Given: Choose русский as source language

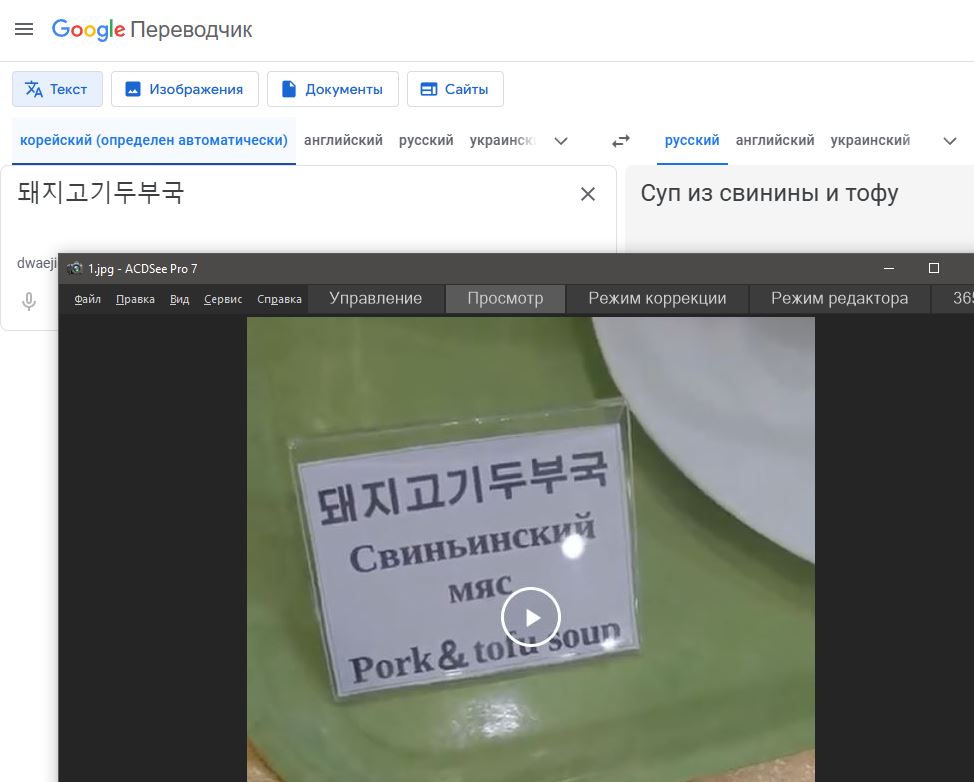Looking at the screenshot, I should pos(426,140).
